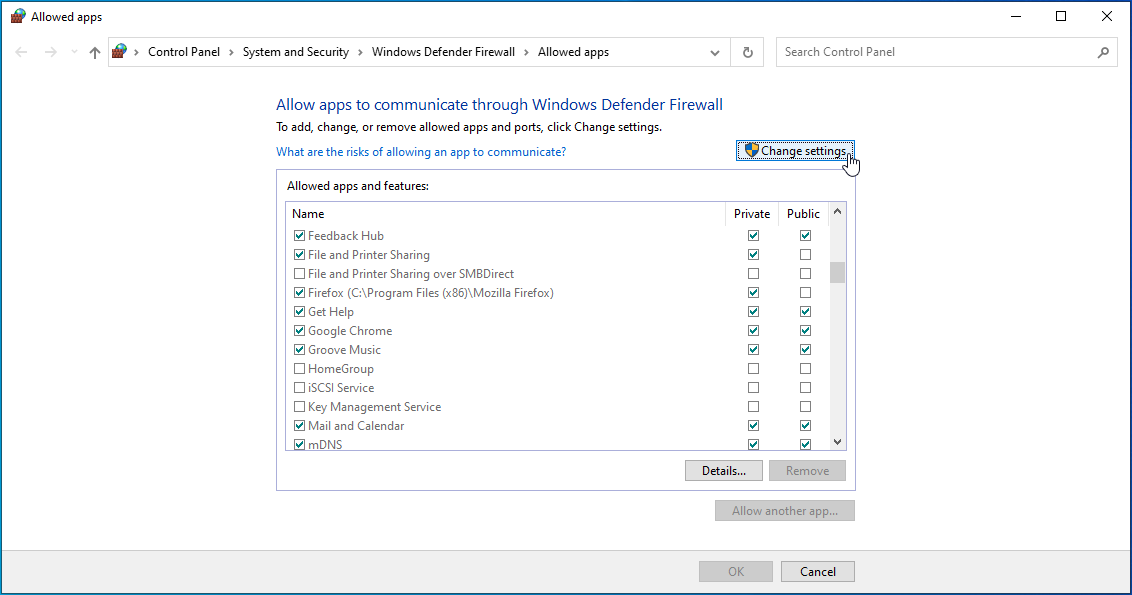Click the search magnifier icon
The width and height of the screenshot is (1132, 595).
click(1103, 53)
